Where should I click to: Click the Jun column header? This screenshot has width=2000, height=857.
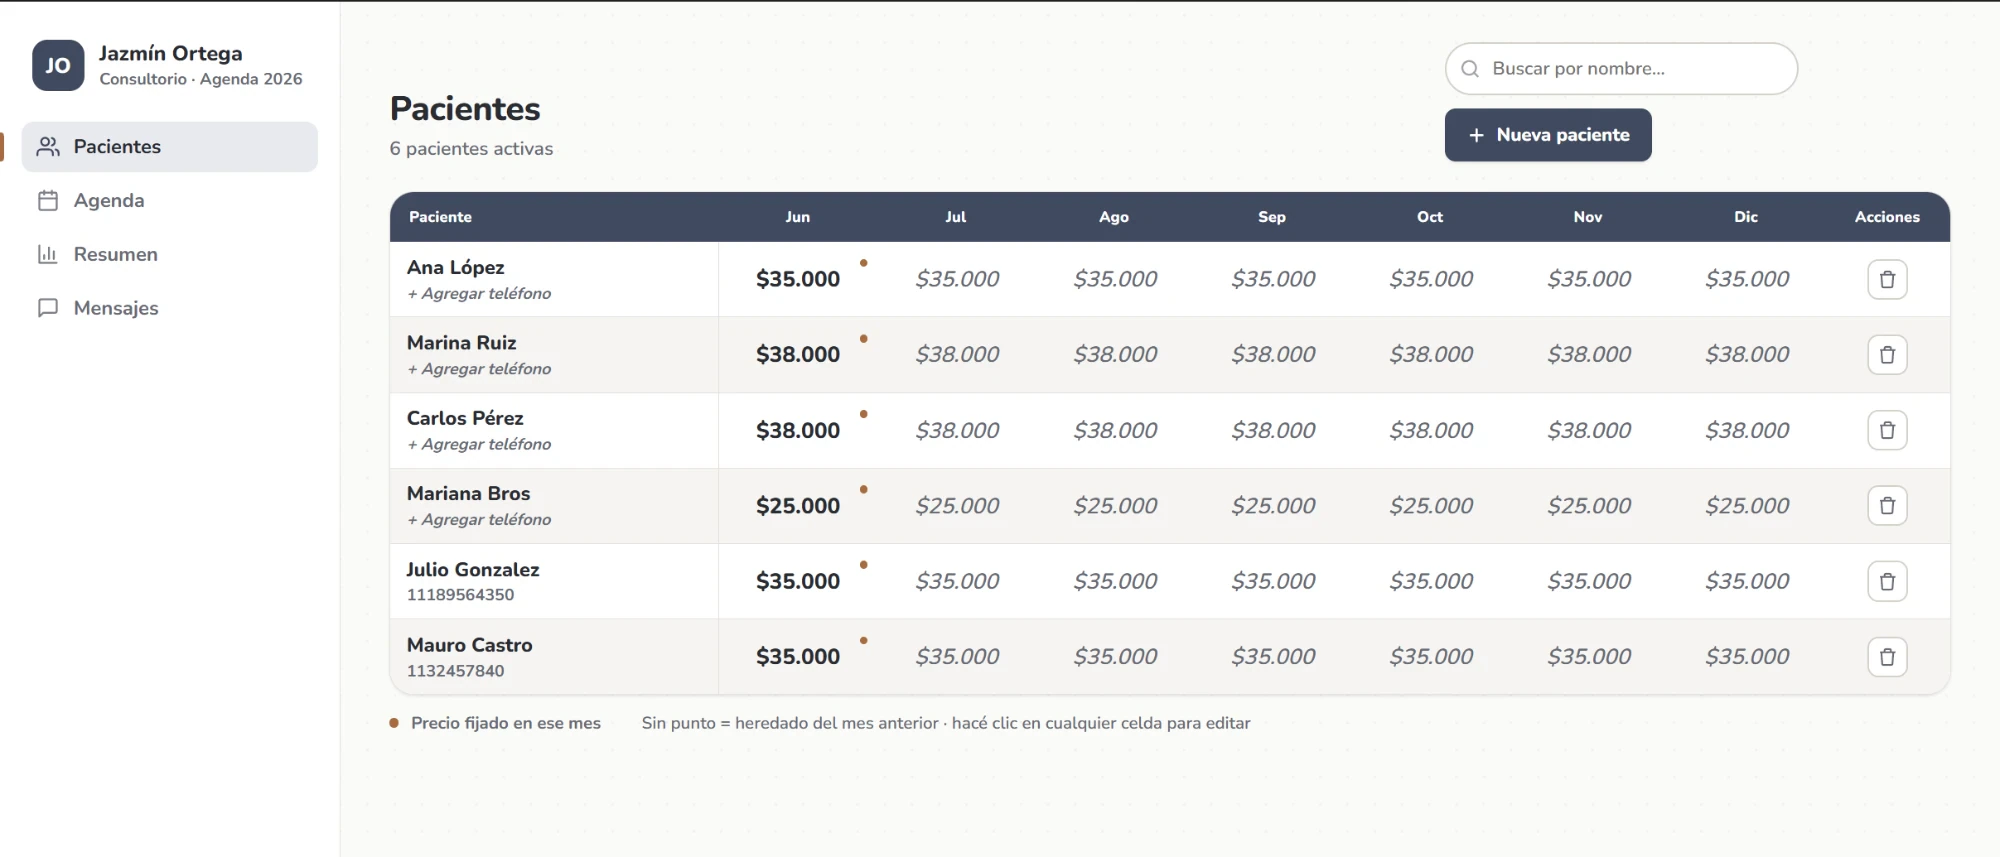pos(798,217)
